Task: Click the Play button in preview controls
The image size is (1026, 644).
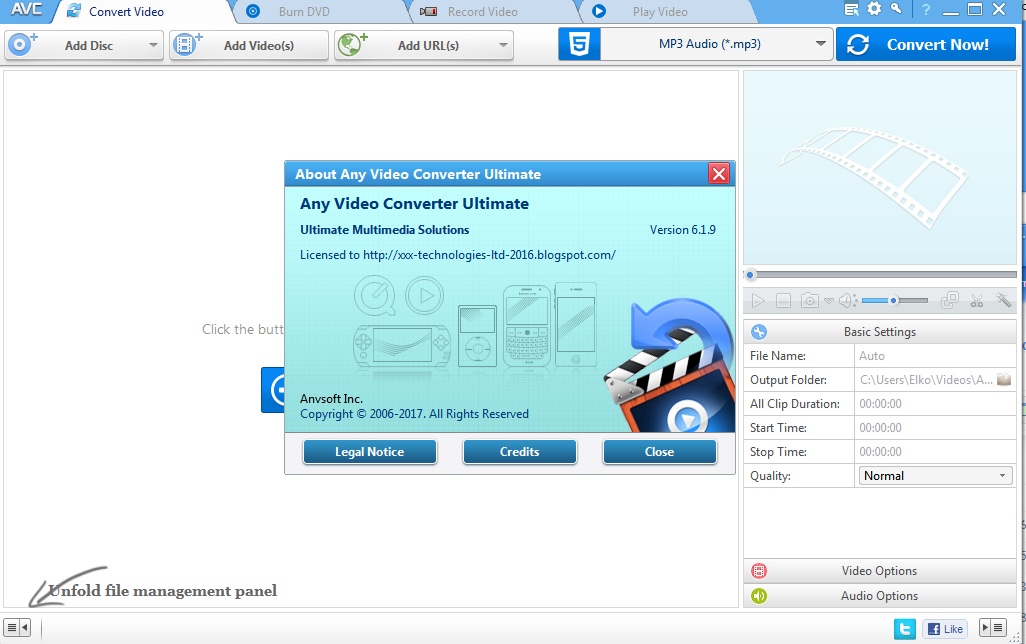Action: (x=758, y=300)
